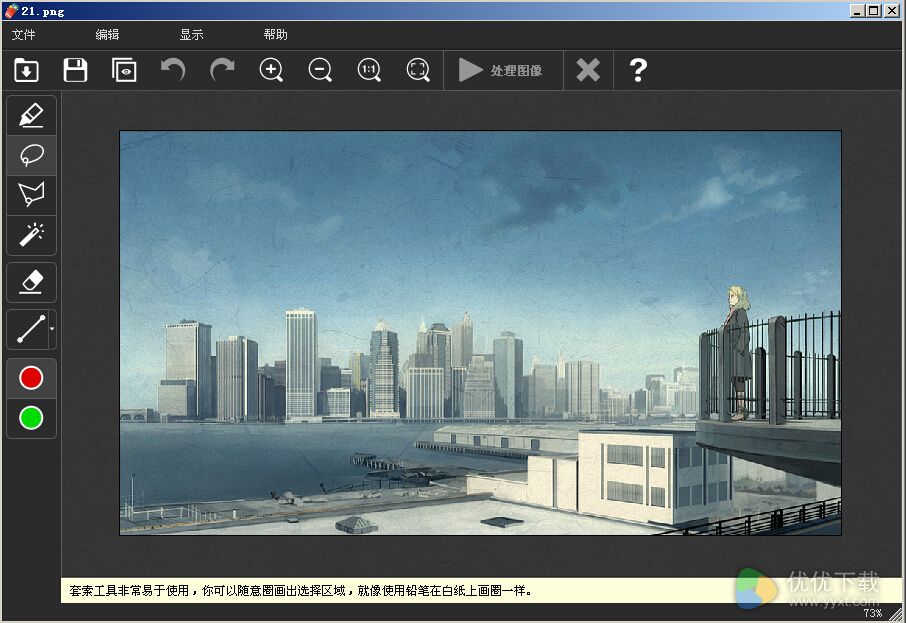Redo the last action

(x=222, y=70)
